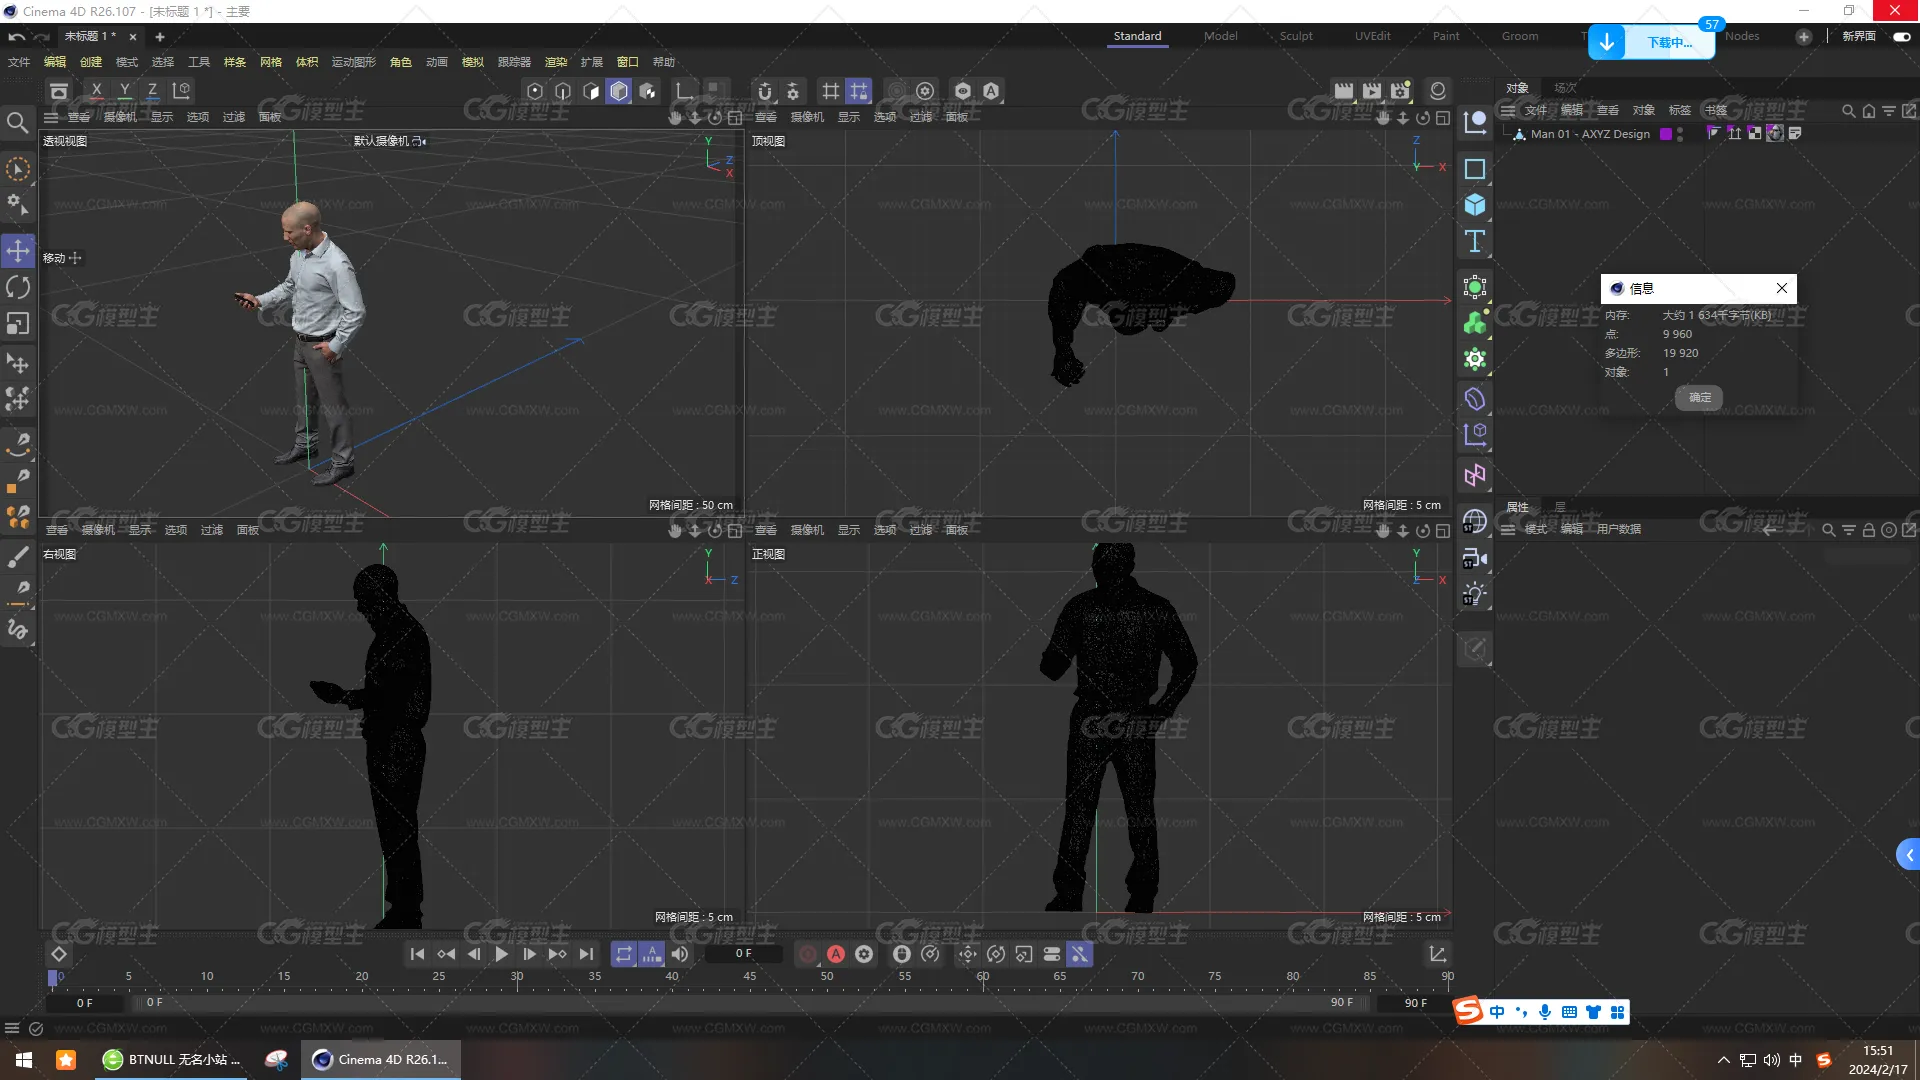Add a Camera object

click(1475, 558)
